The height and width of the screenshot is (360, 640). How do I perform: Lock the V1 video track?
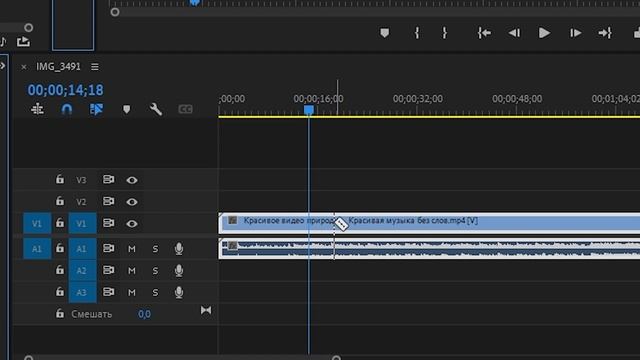(60, 223)
